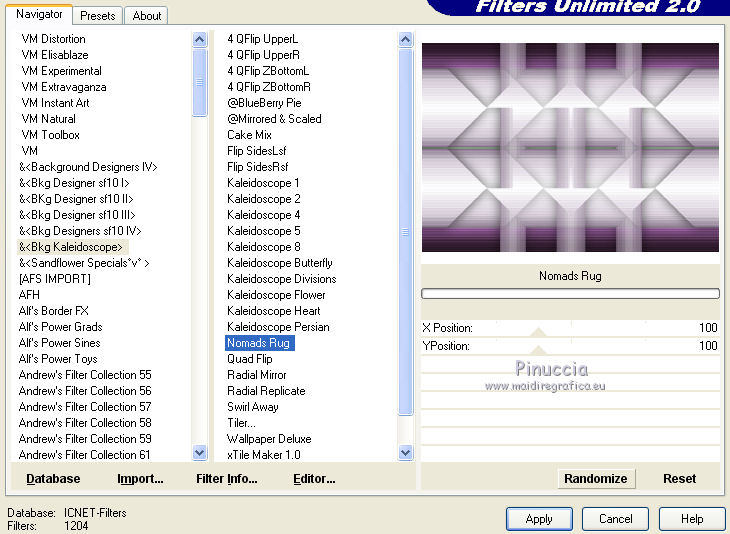Click the filter list scroll up arrow

click(x=406, y=40)
